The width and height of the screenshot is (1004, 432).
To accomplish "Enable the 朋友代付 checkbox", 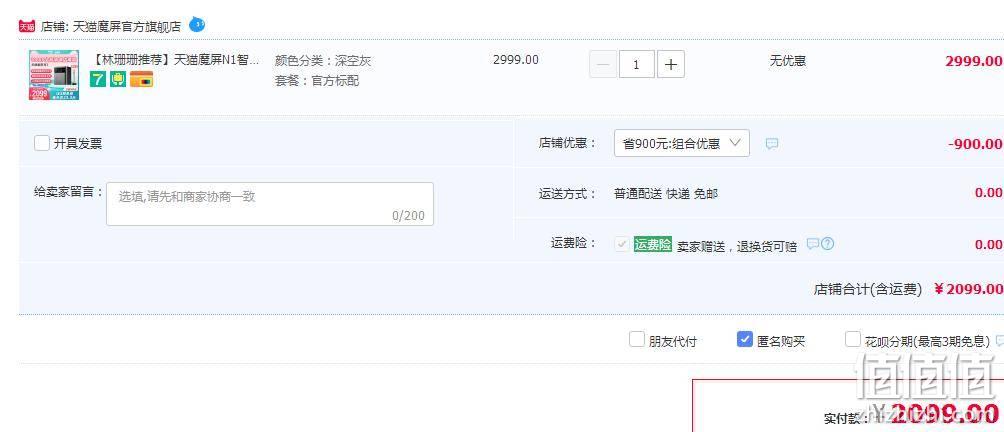I will pyautogui.click(x=636, y=339).
